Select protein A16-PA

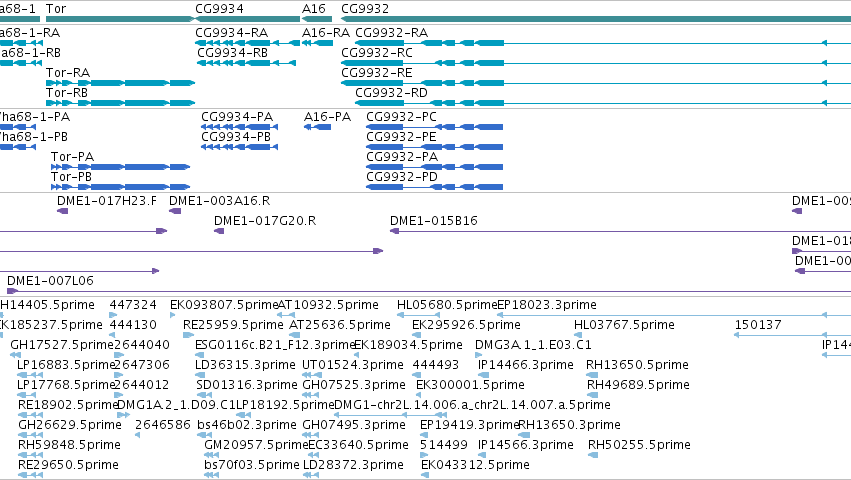click(x=327, y=117)
